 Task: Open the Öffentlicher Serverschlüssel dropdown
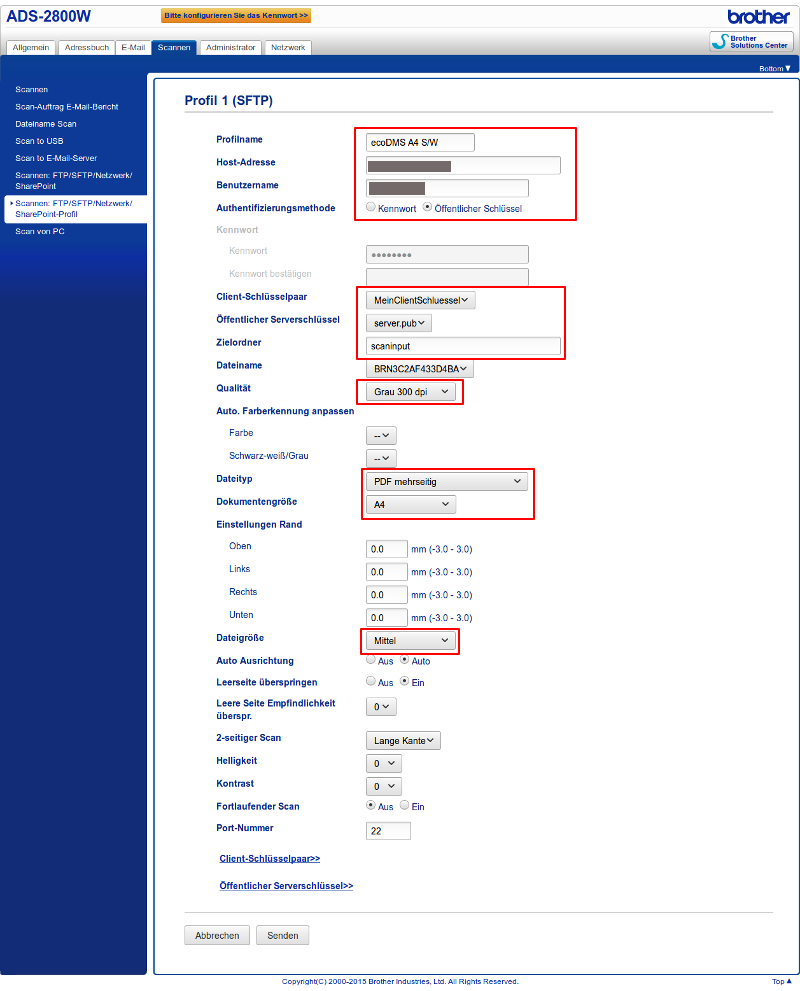399,323
